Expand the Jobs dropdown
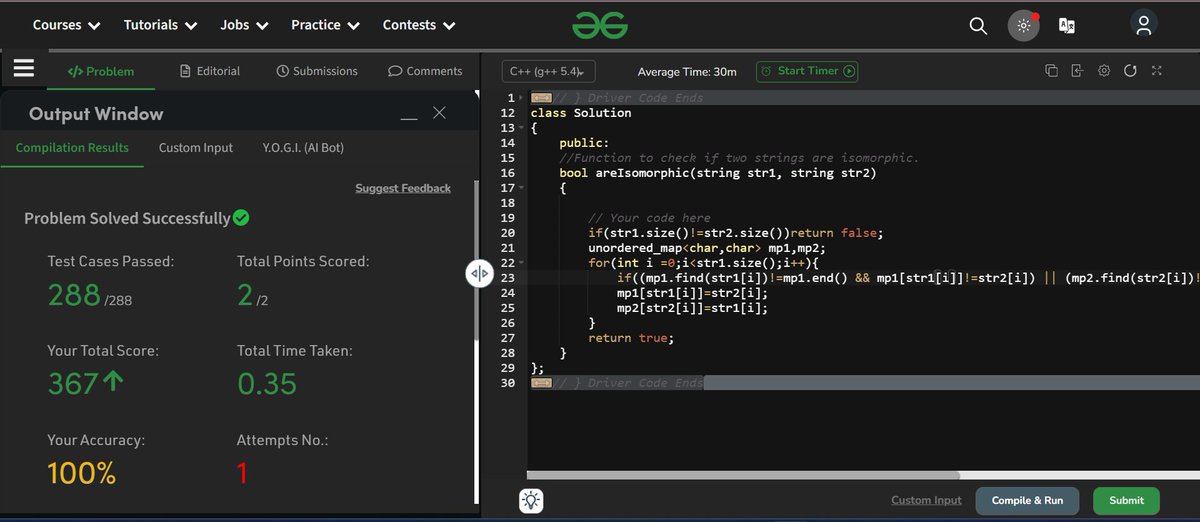The image size is (1200, 522). pos(244,25)
